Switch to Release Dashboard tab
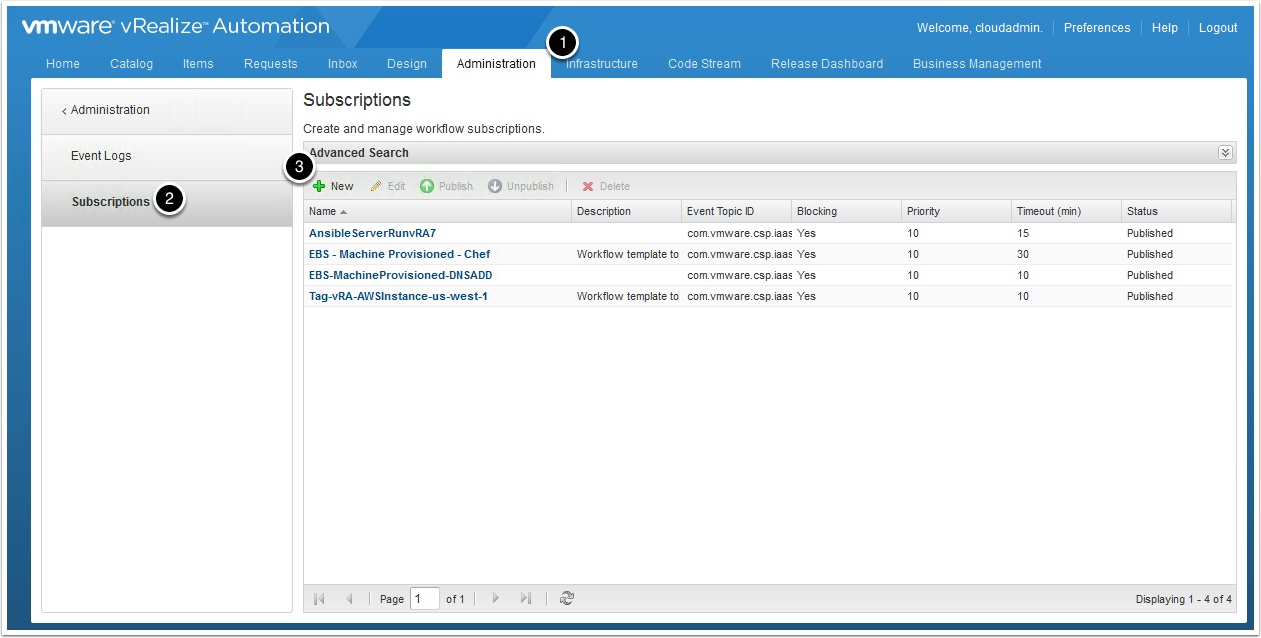 point(827,64)
